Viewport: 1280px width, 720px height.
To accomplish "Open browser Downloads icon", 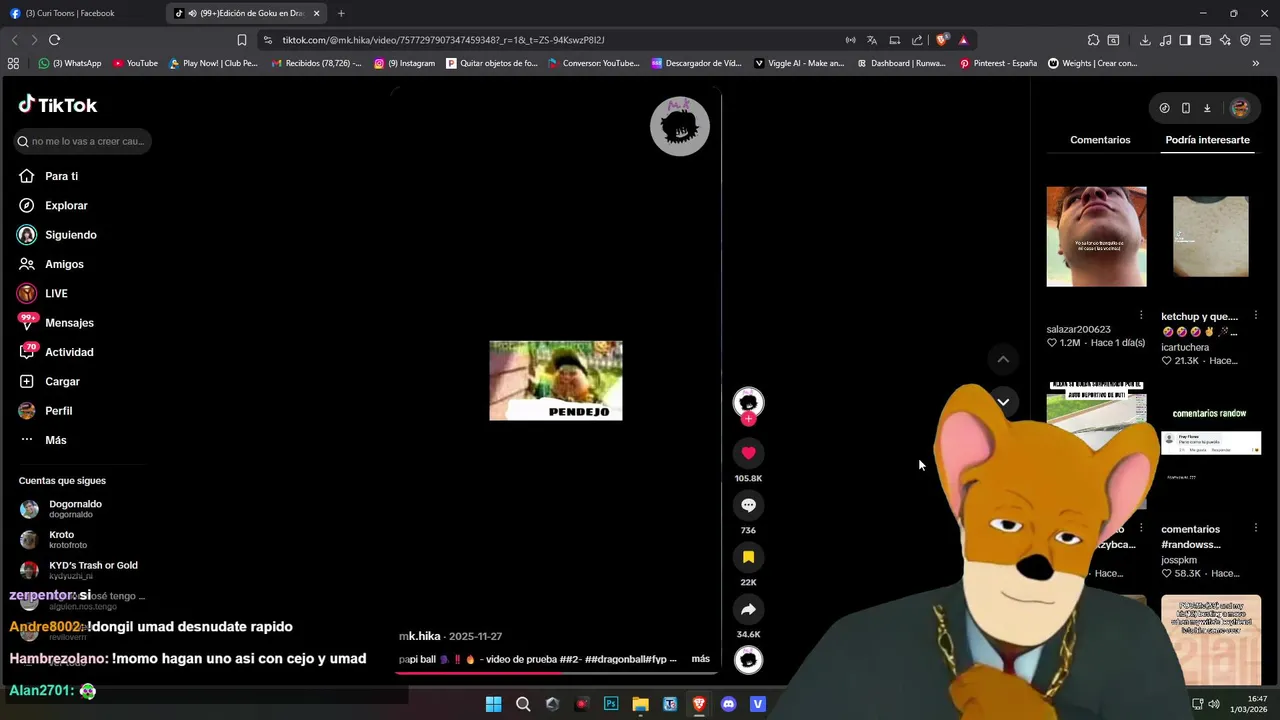I will [x=1145, y=40].
